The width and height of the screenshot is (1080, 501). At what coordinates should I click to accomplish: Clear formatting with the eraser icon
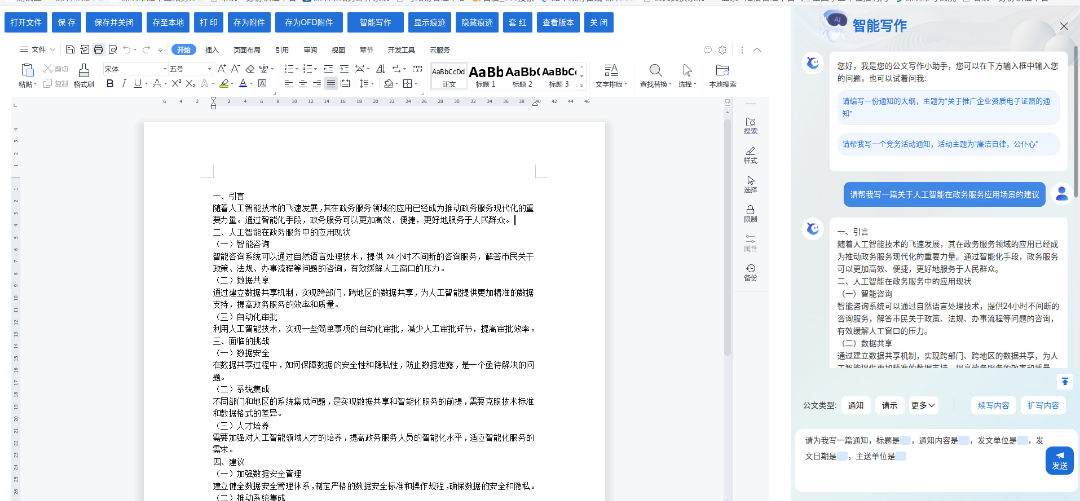click(250, 69)
